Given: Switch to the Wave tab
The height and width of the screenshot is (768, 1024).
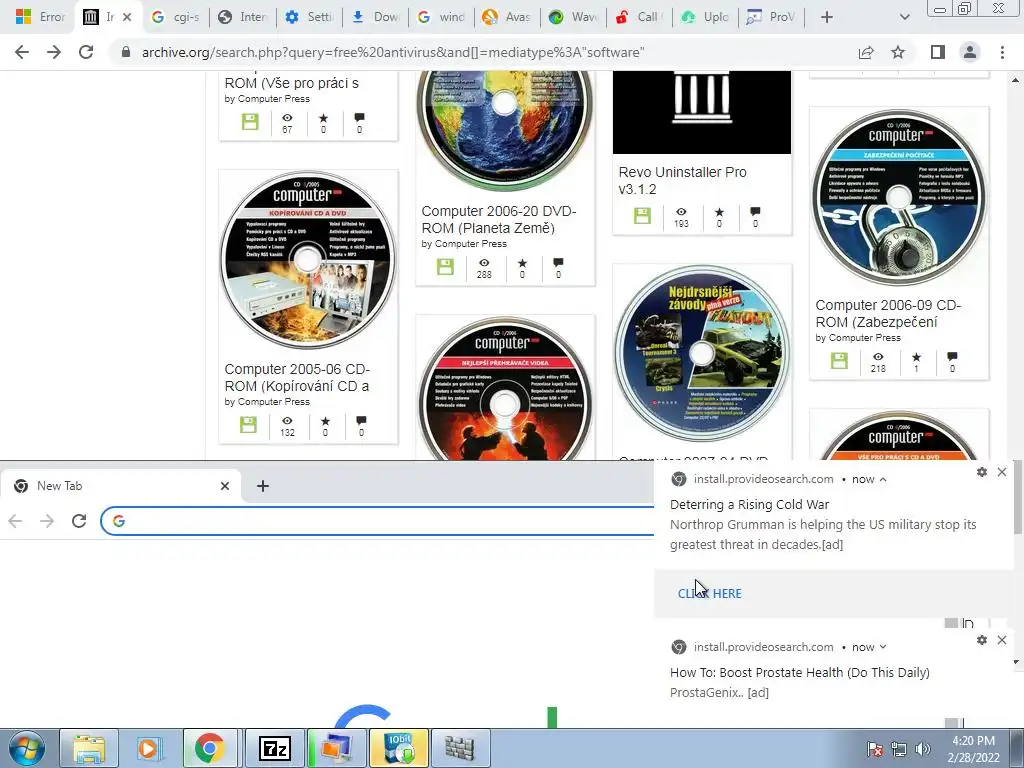Looking at the screenshot, I should click(573, 17).
